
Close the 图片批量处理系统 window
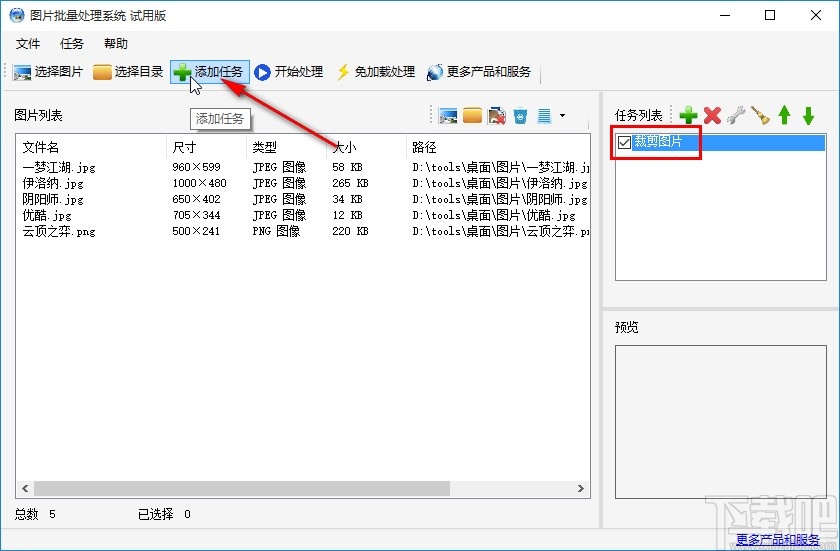click(x=816, y=15)
